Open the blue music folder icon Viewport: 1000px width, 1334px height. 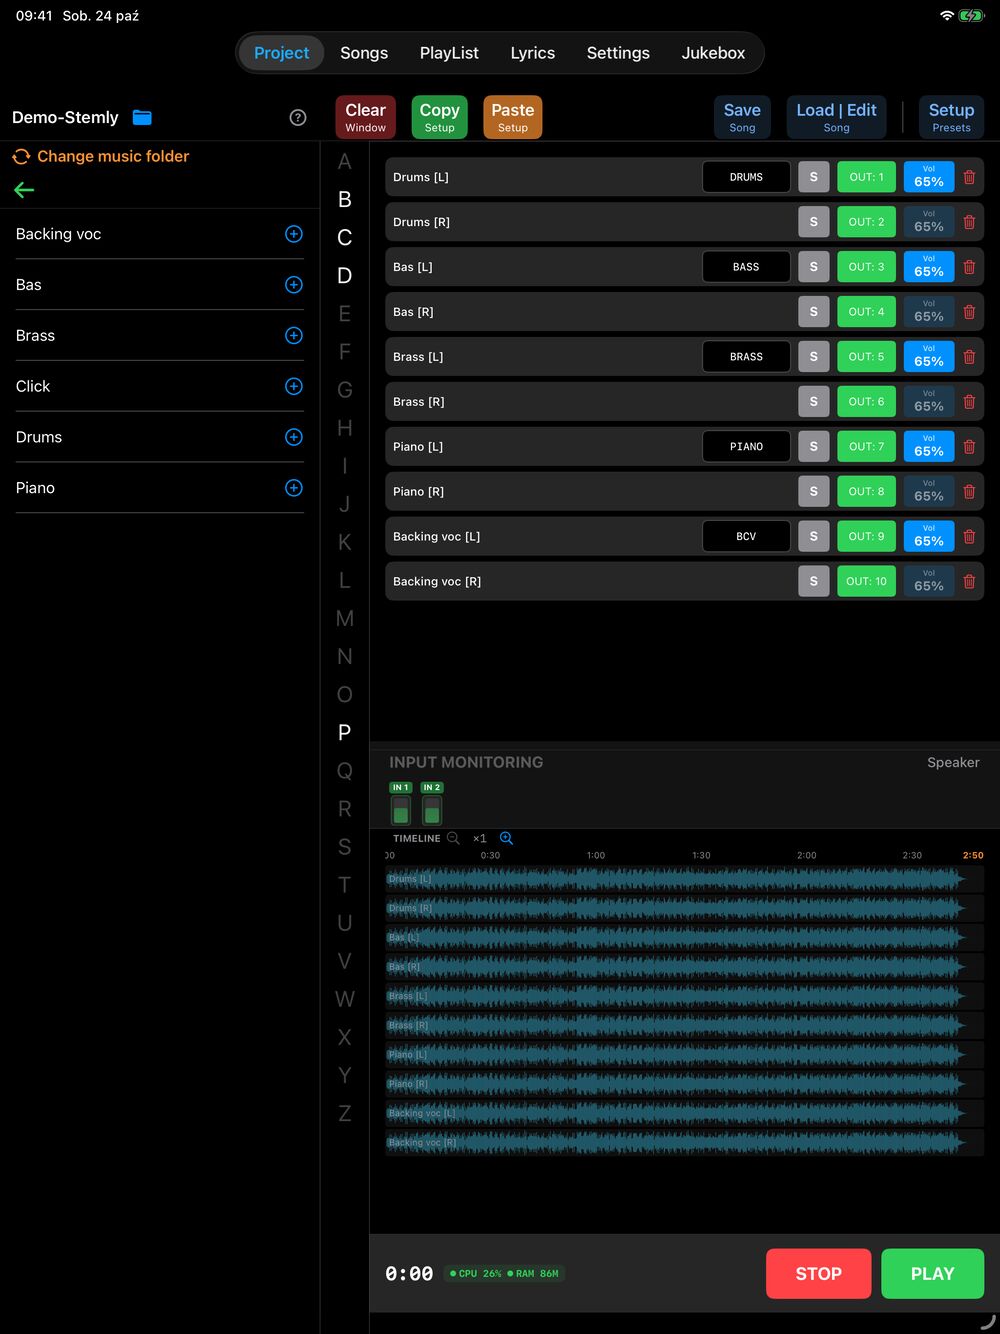coord(142,117)
